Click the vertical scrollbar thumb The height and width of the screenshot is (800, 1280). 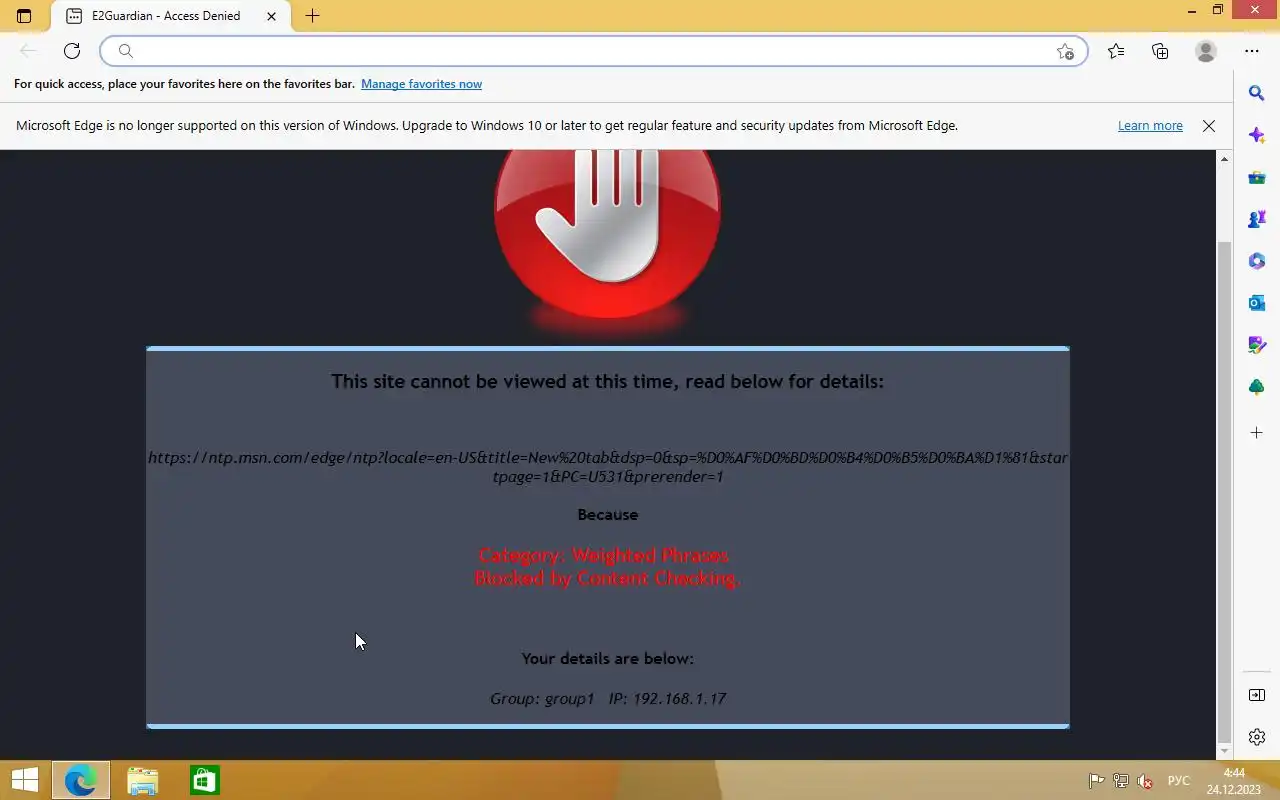coord(1224,490)
